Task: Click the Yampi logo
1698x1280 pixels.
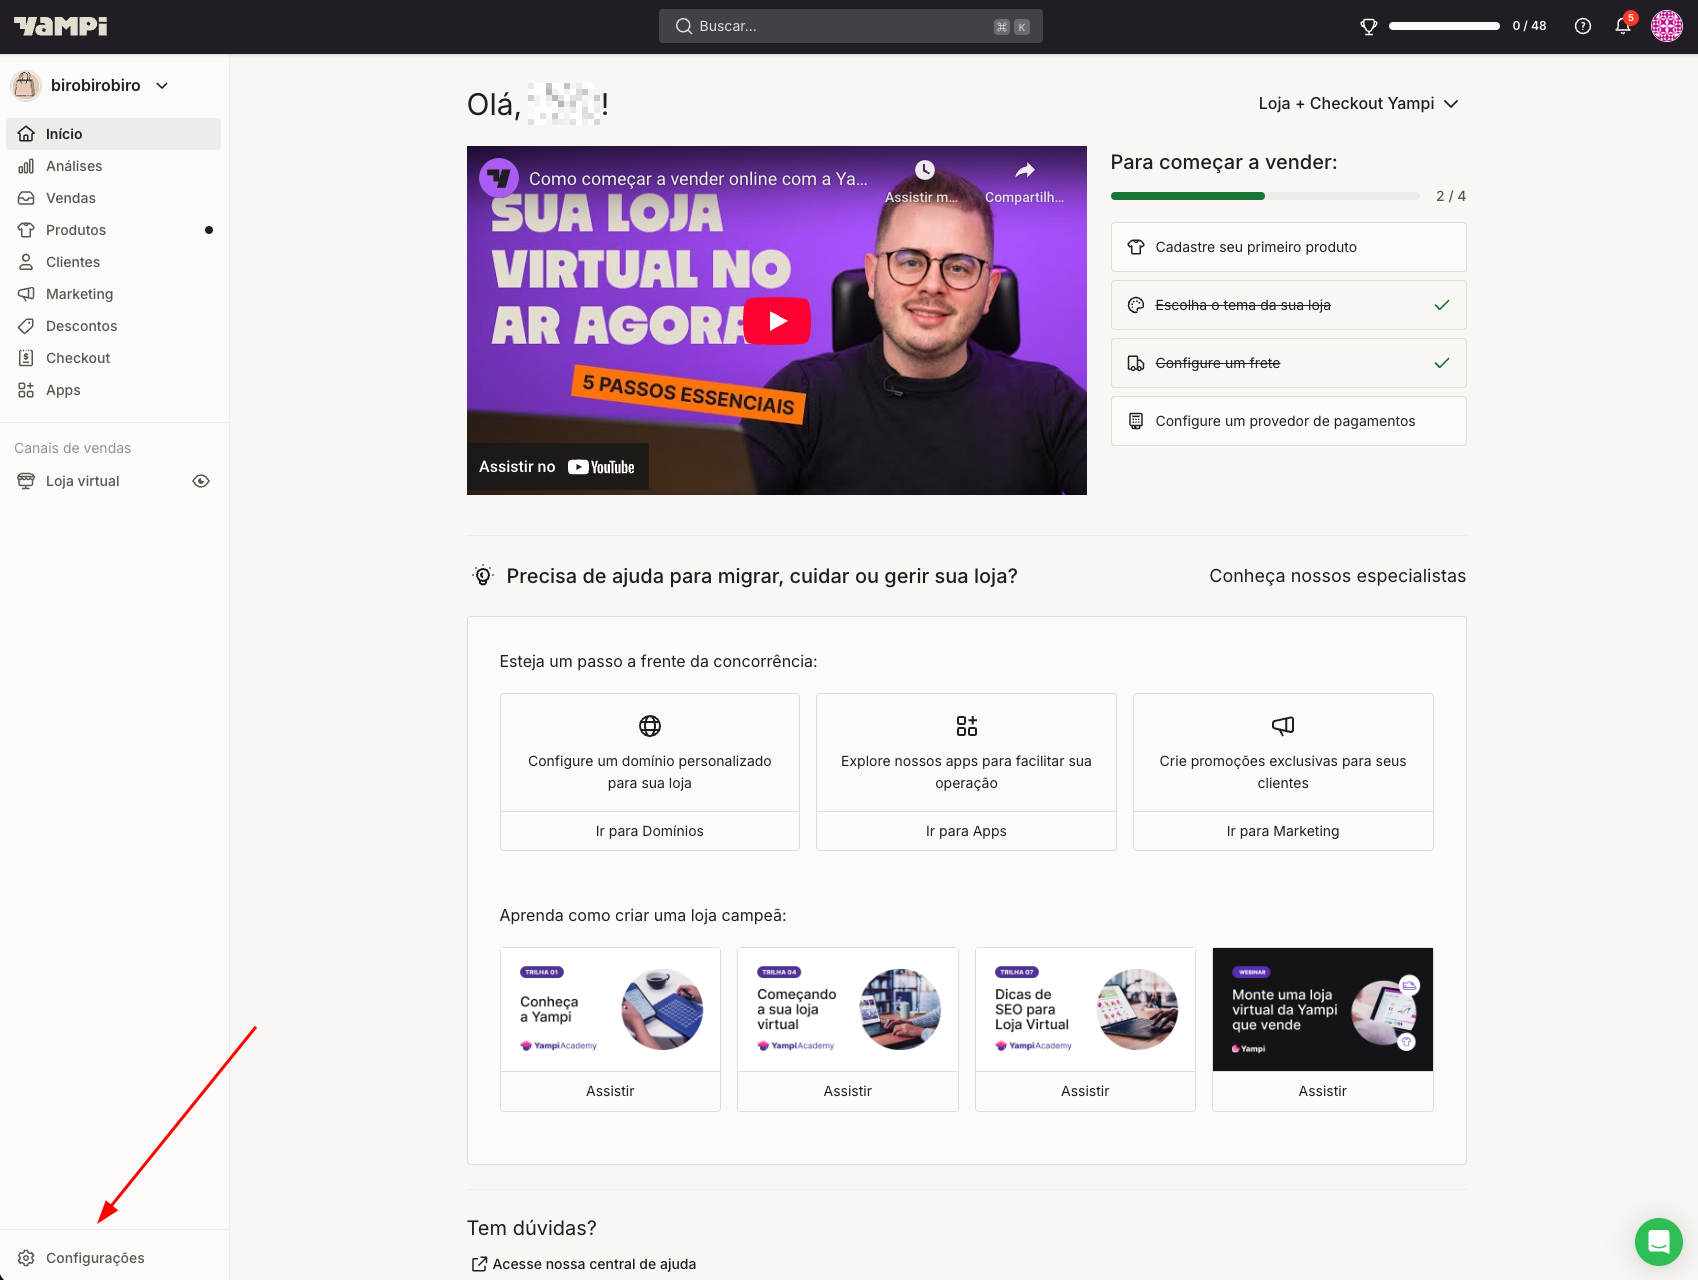Action: coord(61,26)
